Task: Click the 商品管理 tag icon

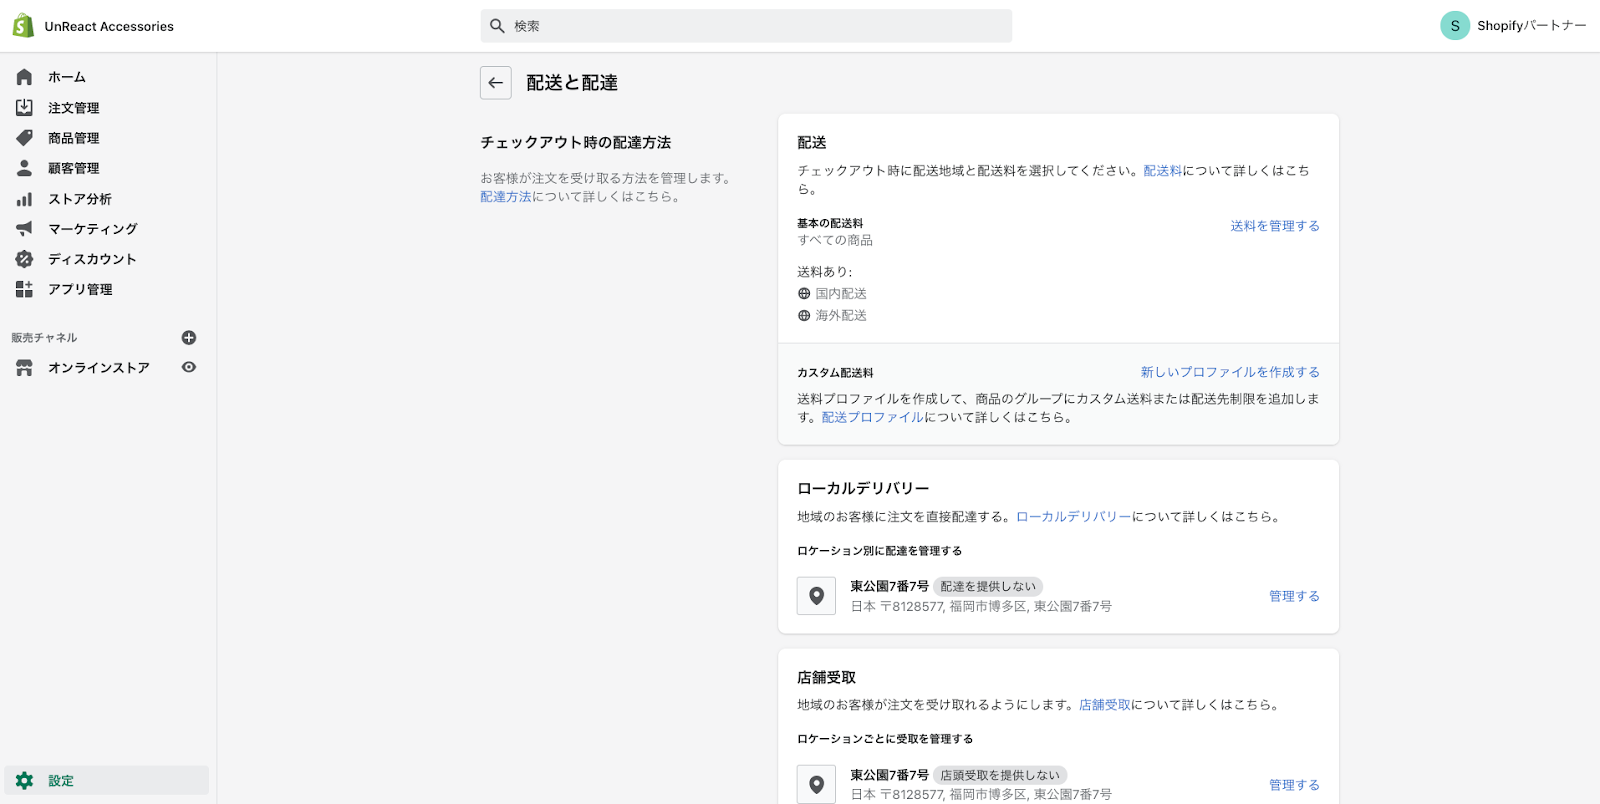Action: (24, 138)
